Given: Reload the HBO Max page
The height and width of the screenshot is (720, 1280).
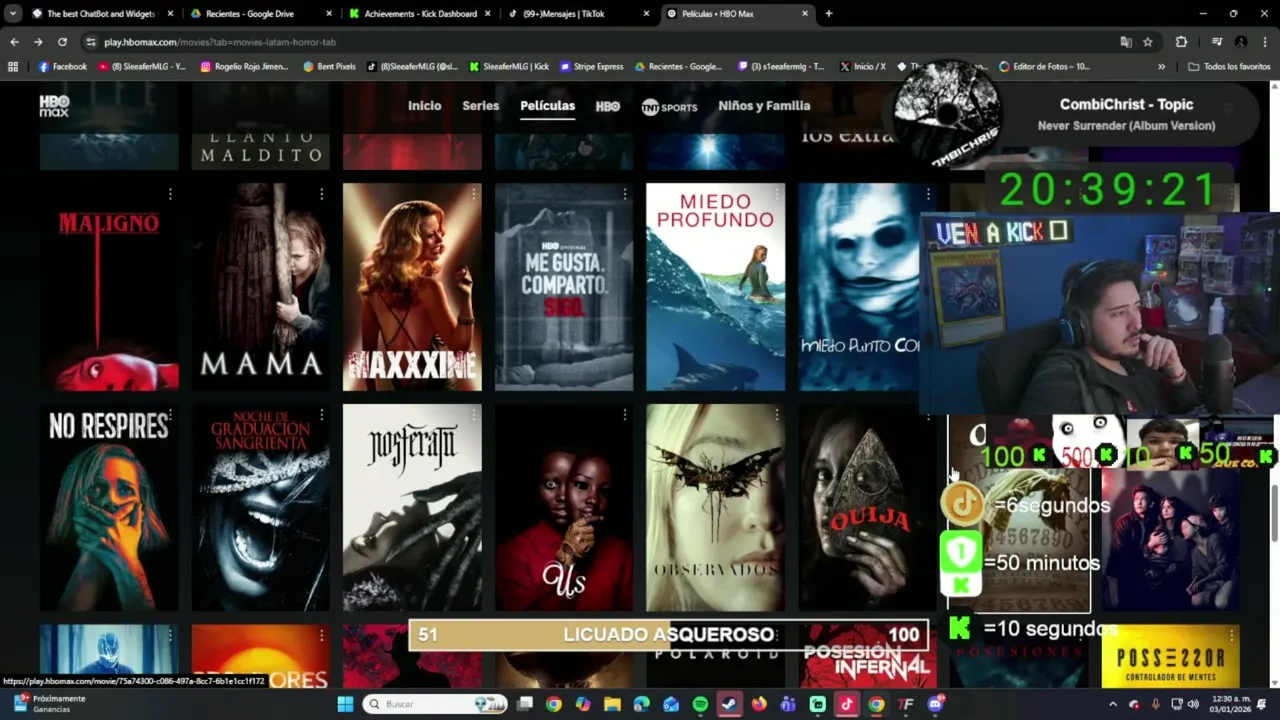Looking at the screenshot, I should (x=62, y=42).
